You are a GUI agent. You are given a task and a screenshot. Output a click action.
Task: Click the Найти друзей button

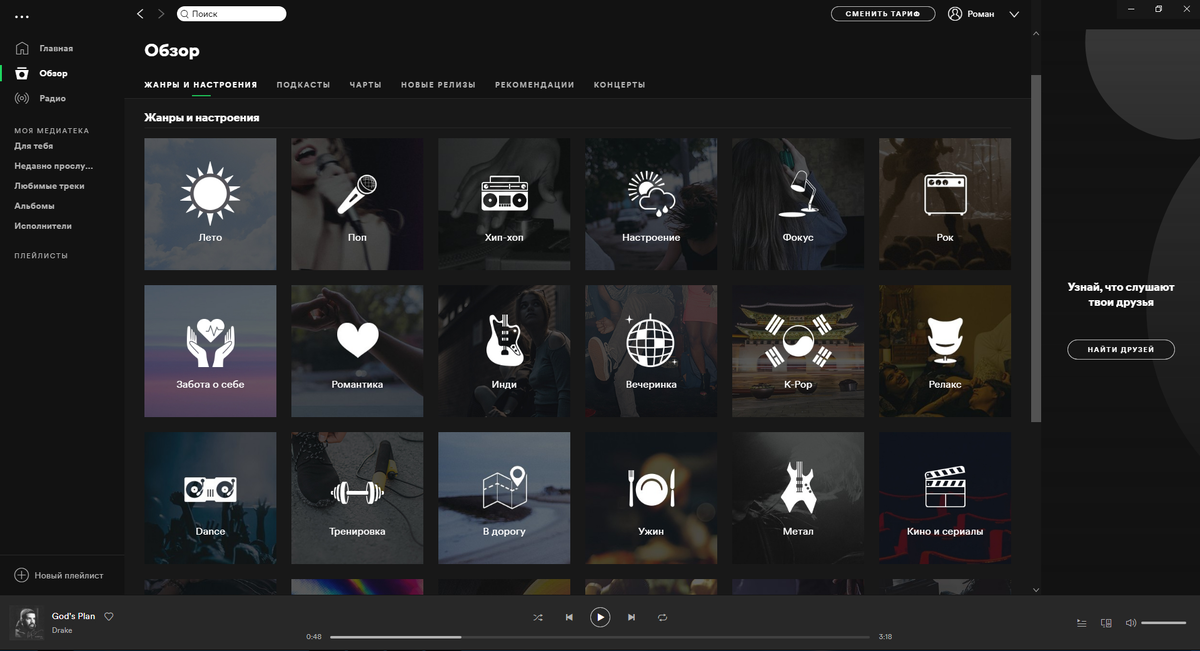click(x=1121, y=349)
